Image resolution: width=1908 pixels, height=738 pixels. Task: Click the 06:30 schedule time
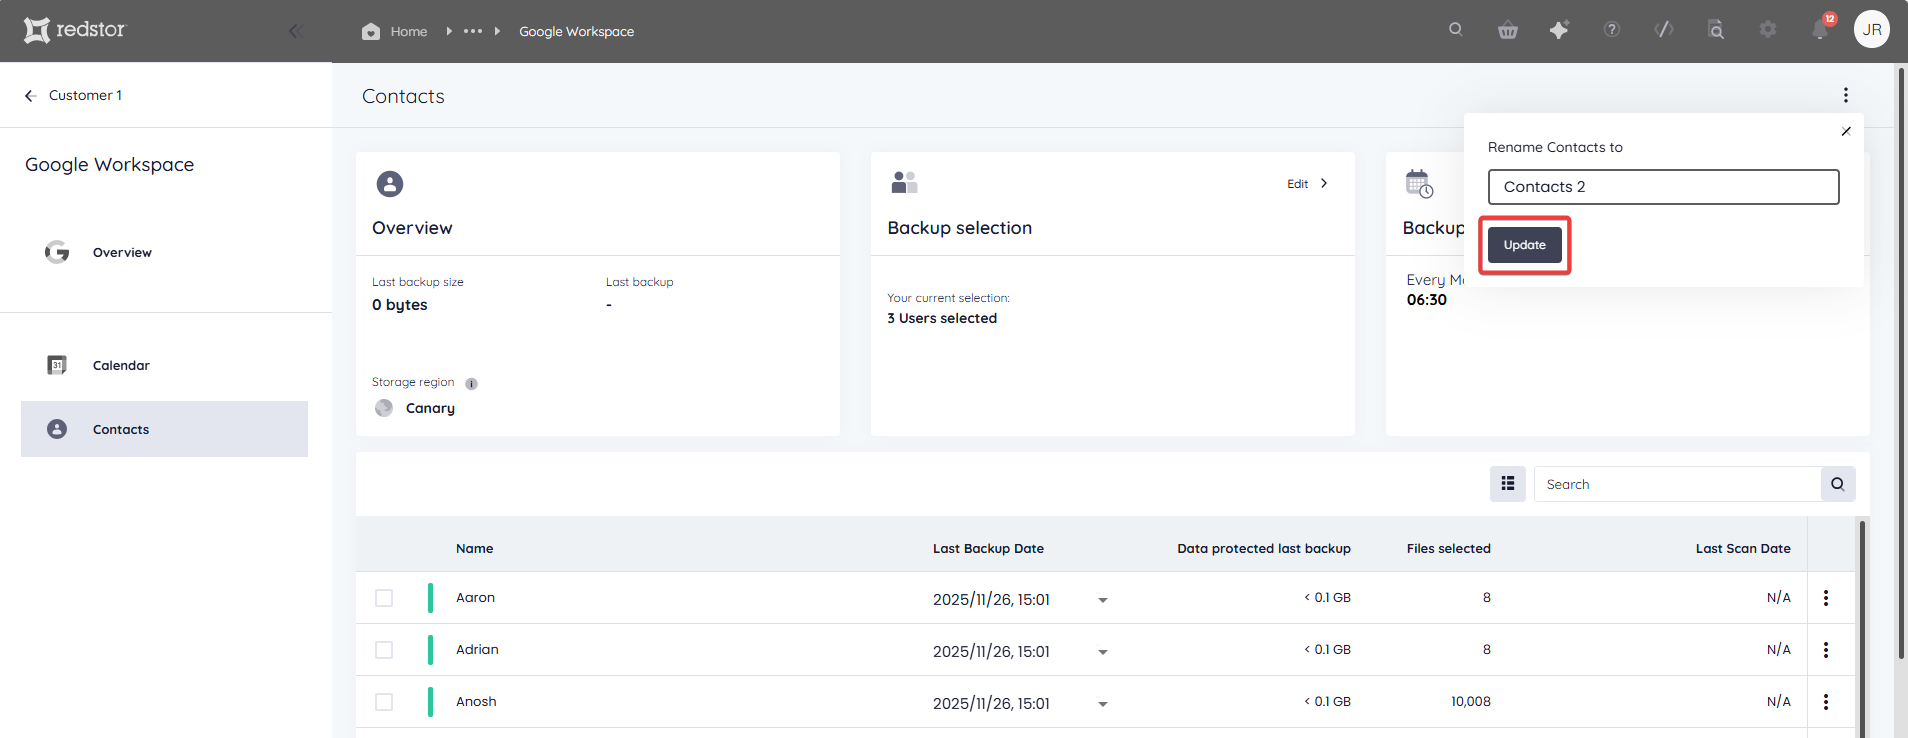1427,300
